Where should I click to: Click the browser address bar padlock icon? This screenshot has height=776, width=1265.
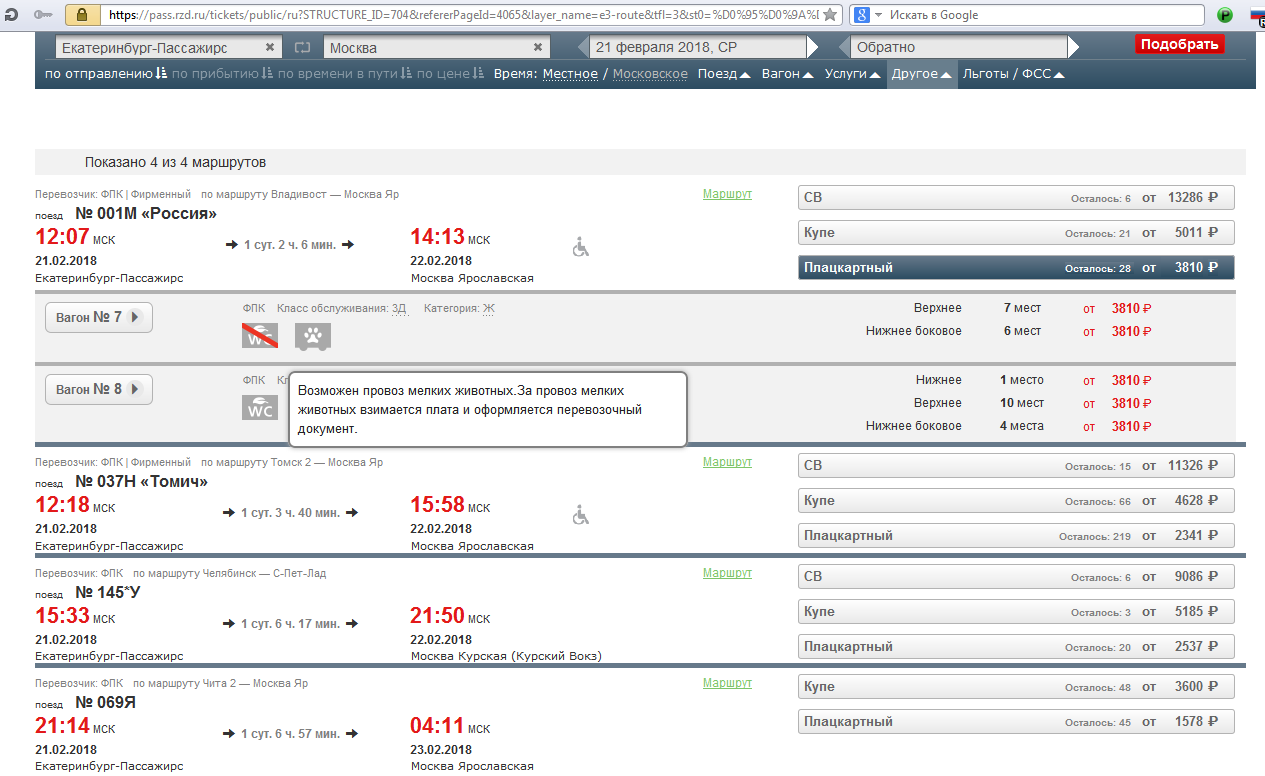tap(82, 15)
